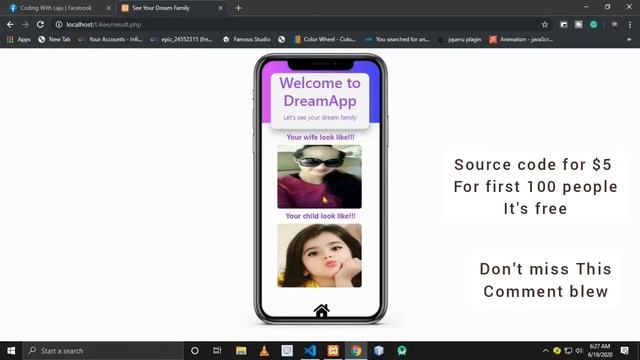Image resolution: width=640 pixels, height=360 pixels.
Task: Open the network icon in system tray
Action: 568,351
